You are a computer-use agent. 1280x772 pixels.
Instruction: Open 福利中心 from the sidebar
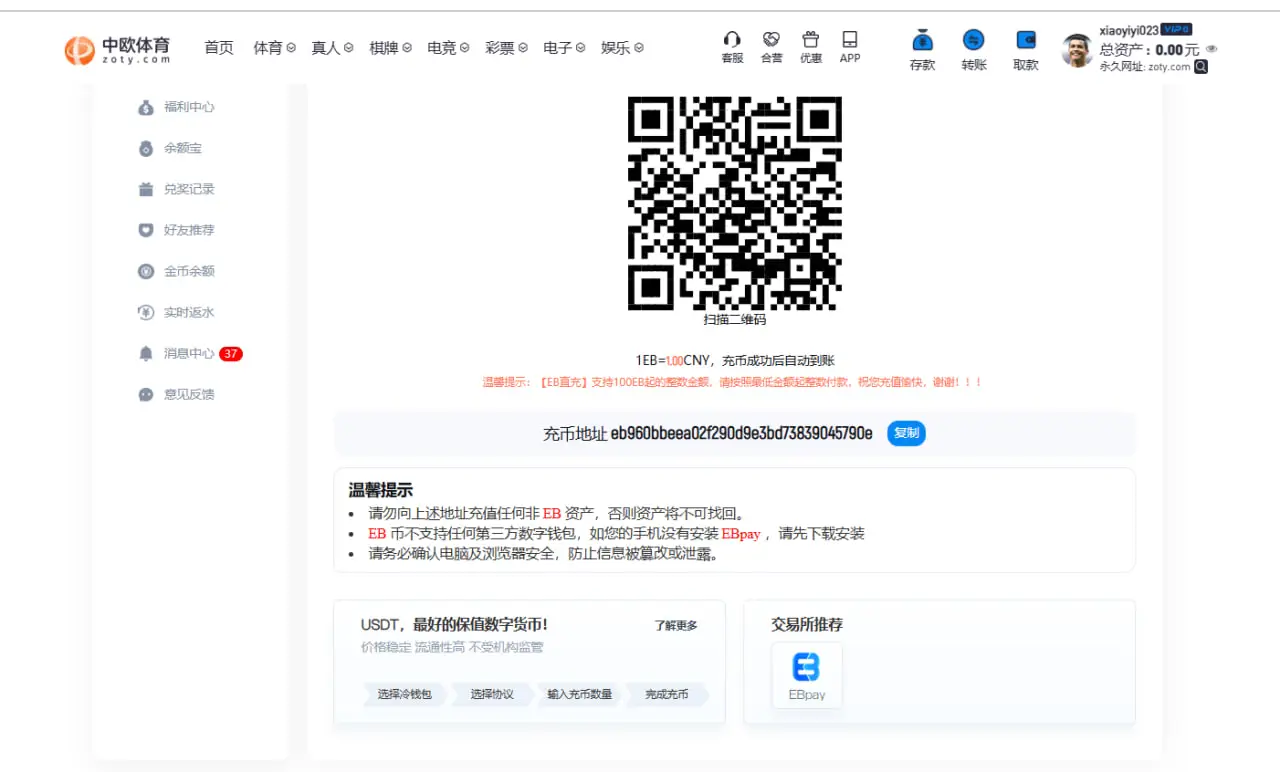point(180,107)
